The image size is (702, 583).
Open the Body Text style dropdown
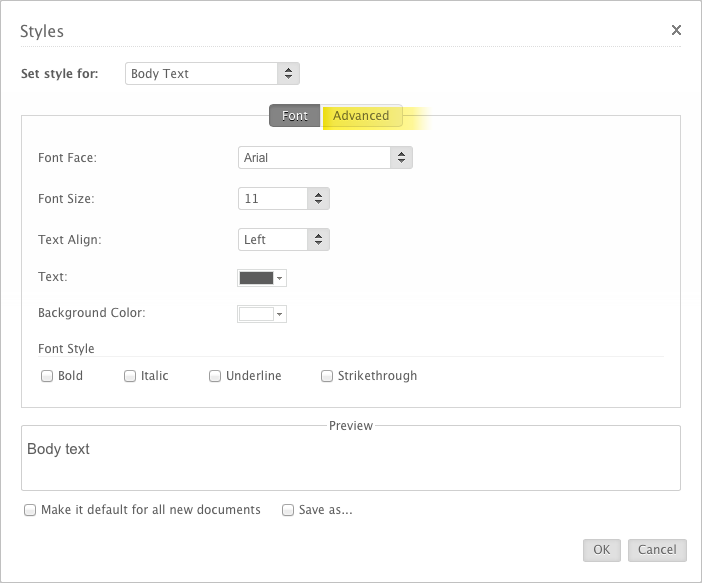coord(212,73)
